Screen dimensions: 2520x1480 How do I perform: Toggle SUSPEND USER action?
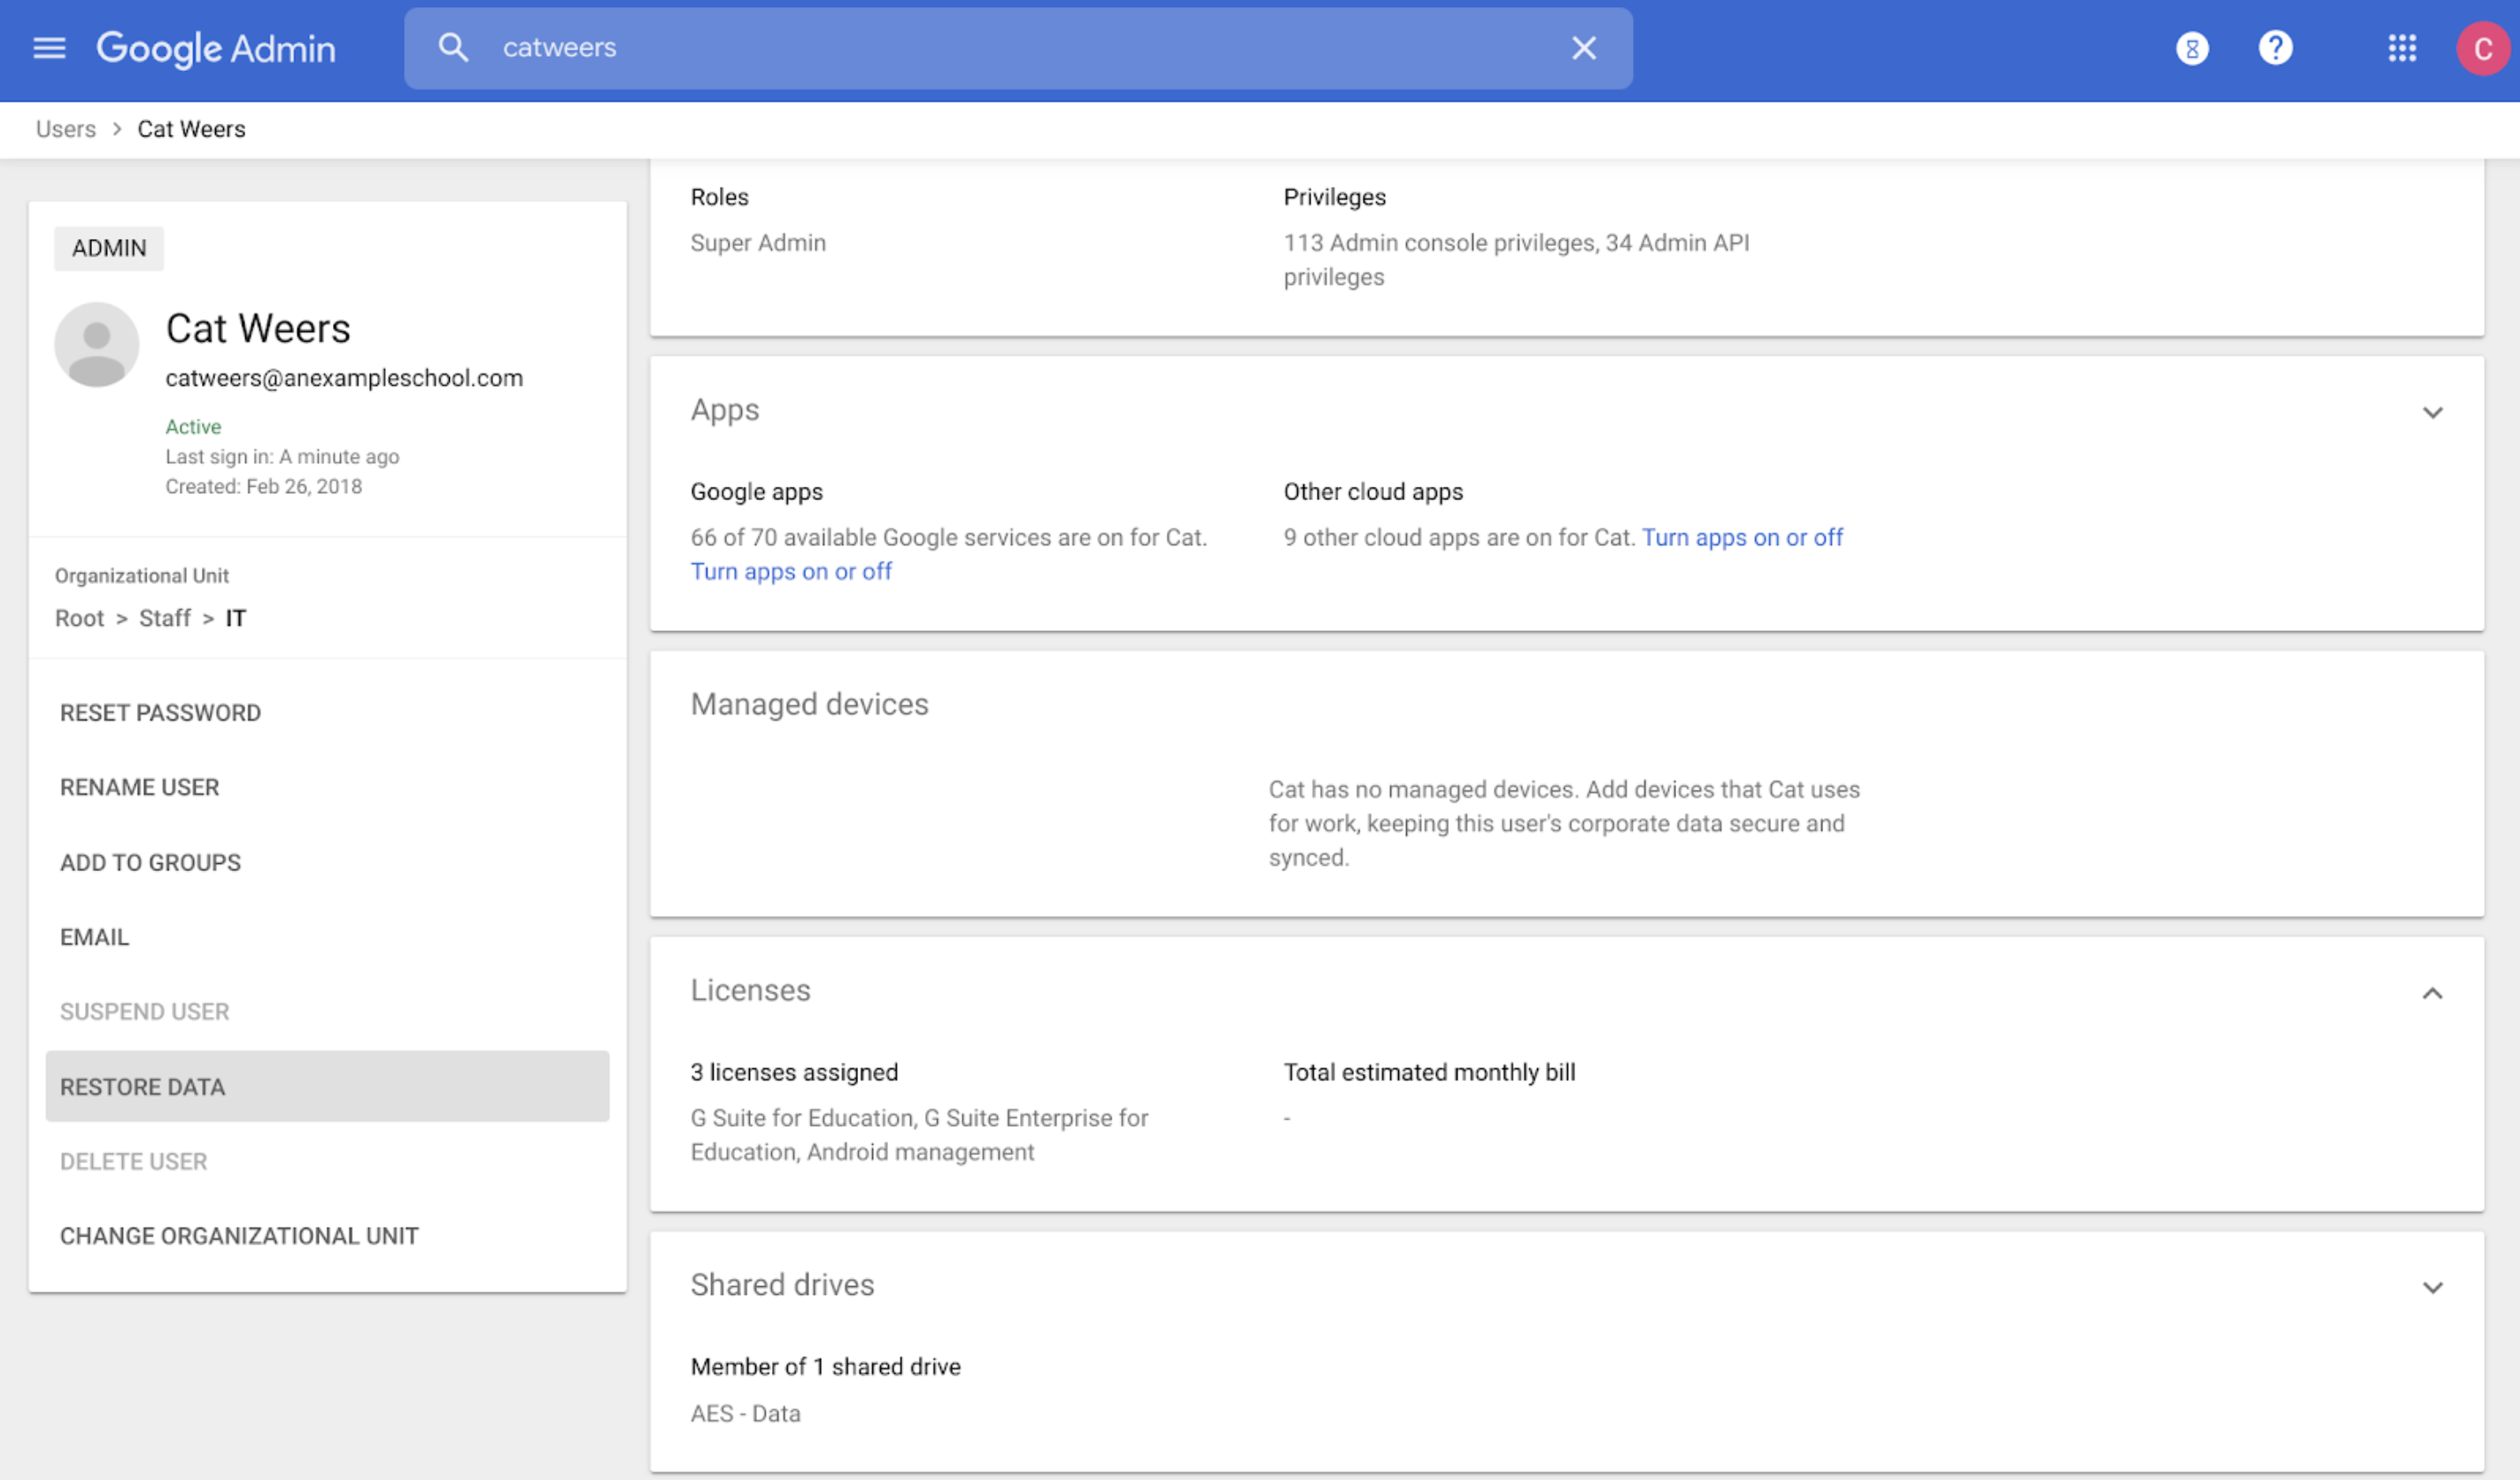coord(144,1012)
